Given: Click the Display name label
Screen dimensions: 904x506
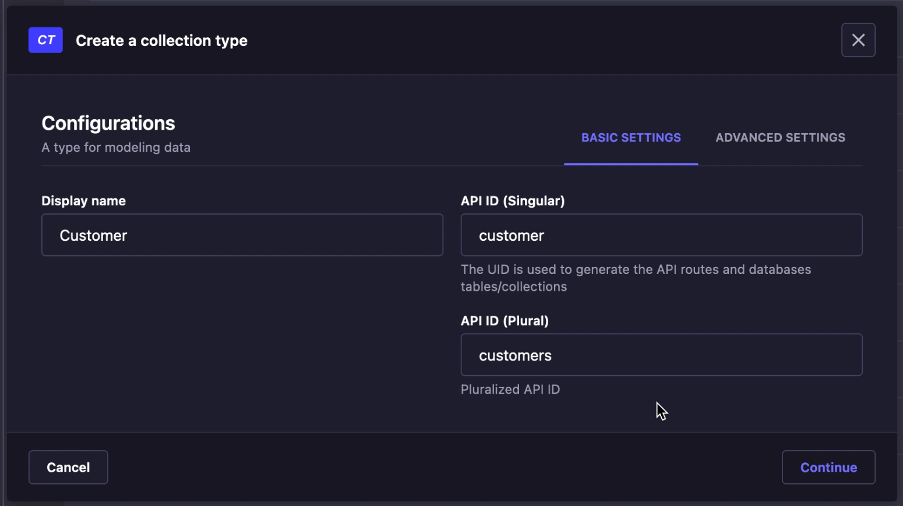Looking at the screenshot, I should (83, 201).
